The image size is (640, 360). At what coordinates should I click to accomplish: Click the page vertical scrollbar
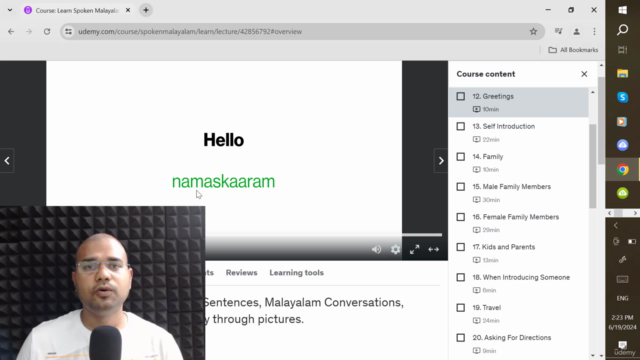point(601,120)
